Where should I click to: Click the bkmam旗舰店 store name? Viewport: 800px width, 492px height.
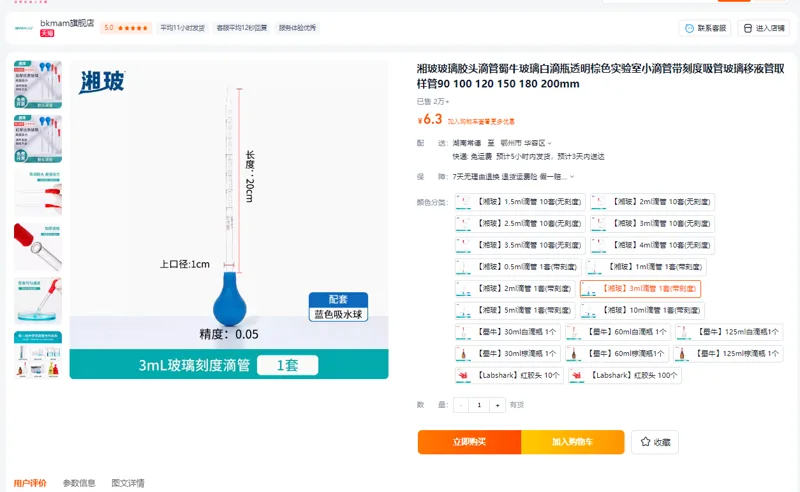(67, 23)
